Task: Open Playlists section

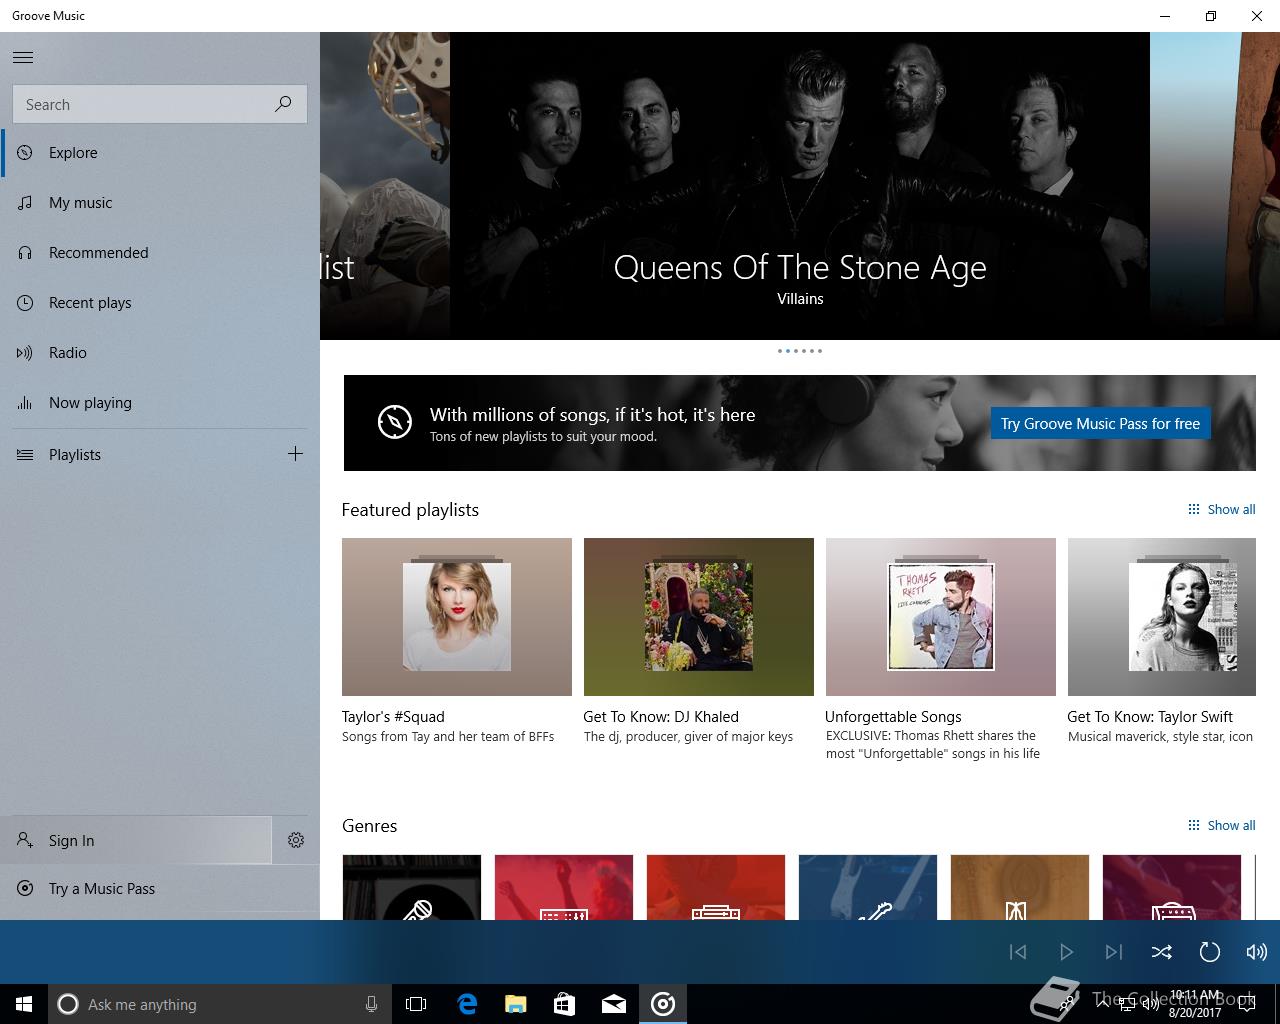Action: click(136, 455)
